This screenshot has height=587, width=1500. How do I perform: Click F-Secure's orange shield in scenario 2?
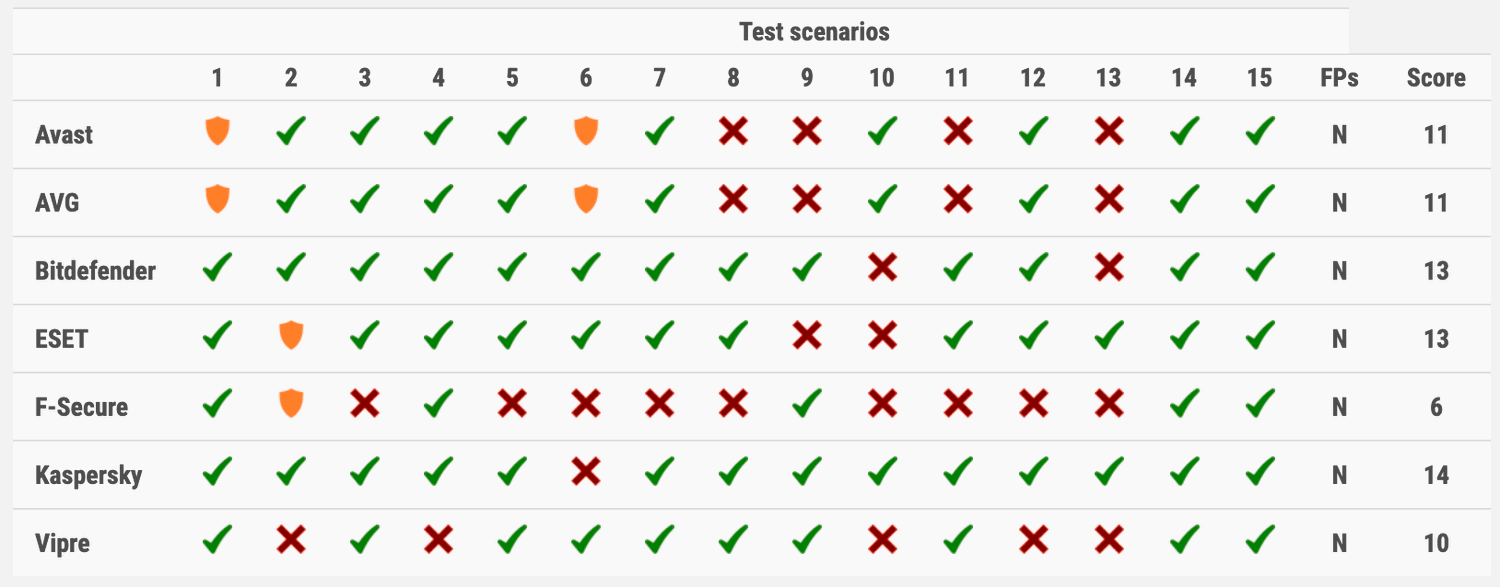291,404
